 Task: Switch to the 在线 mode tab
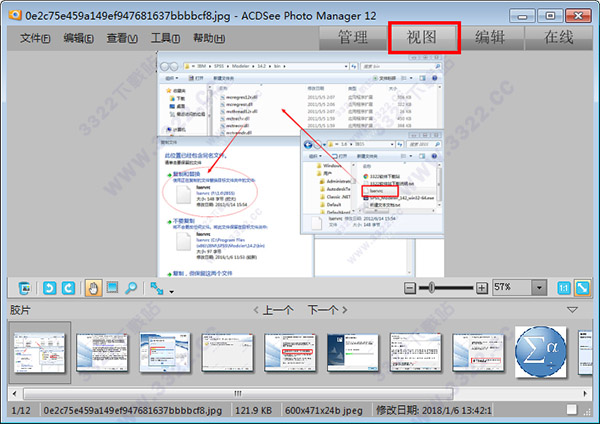coord(559,38)
